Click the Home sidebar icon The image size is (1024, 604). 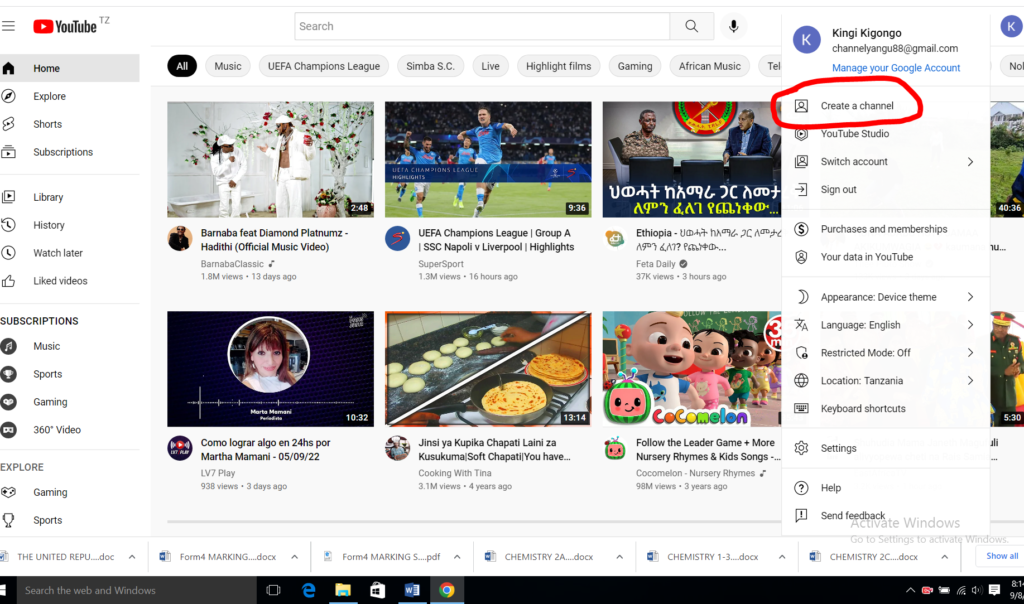coord(8,68)
